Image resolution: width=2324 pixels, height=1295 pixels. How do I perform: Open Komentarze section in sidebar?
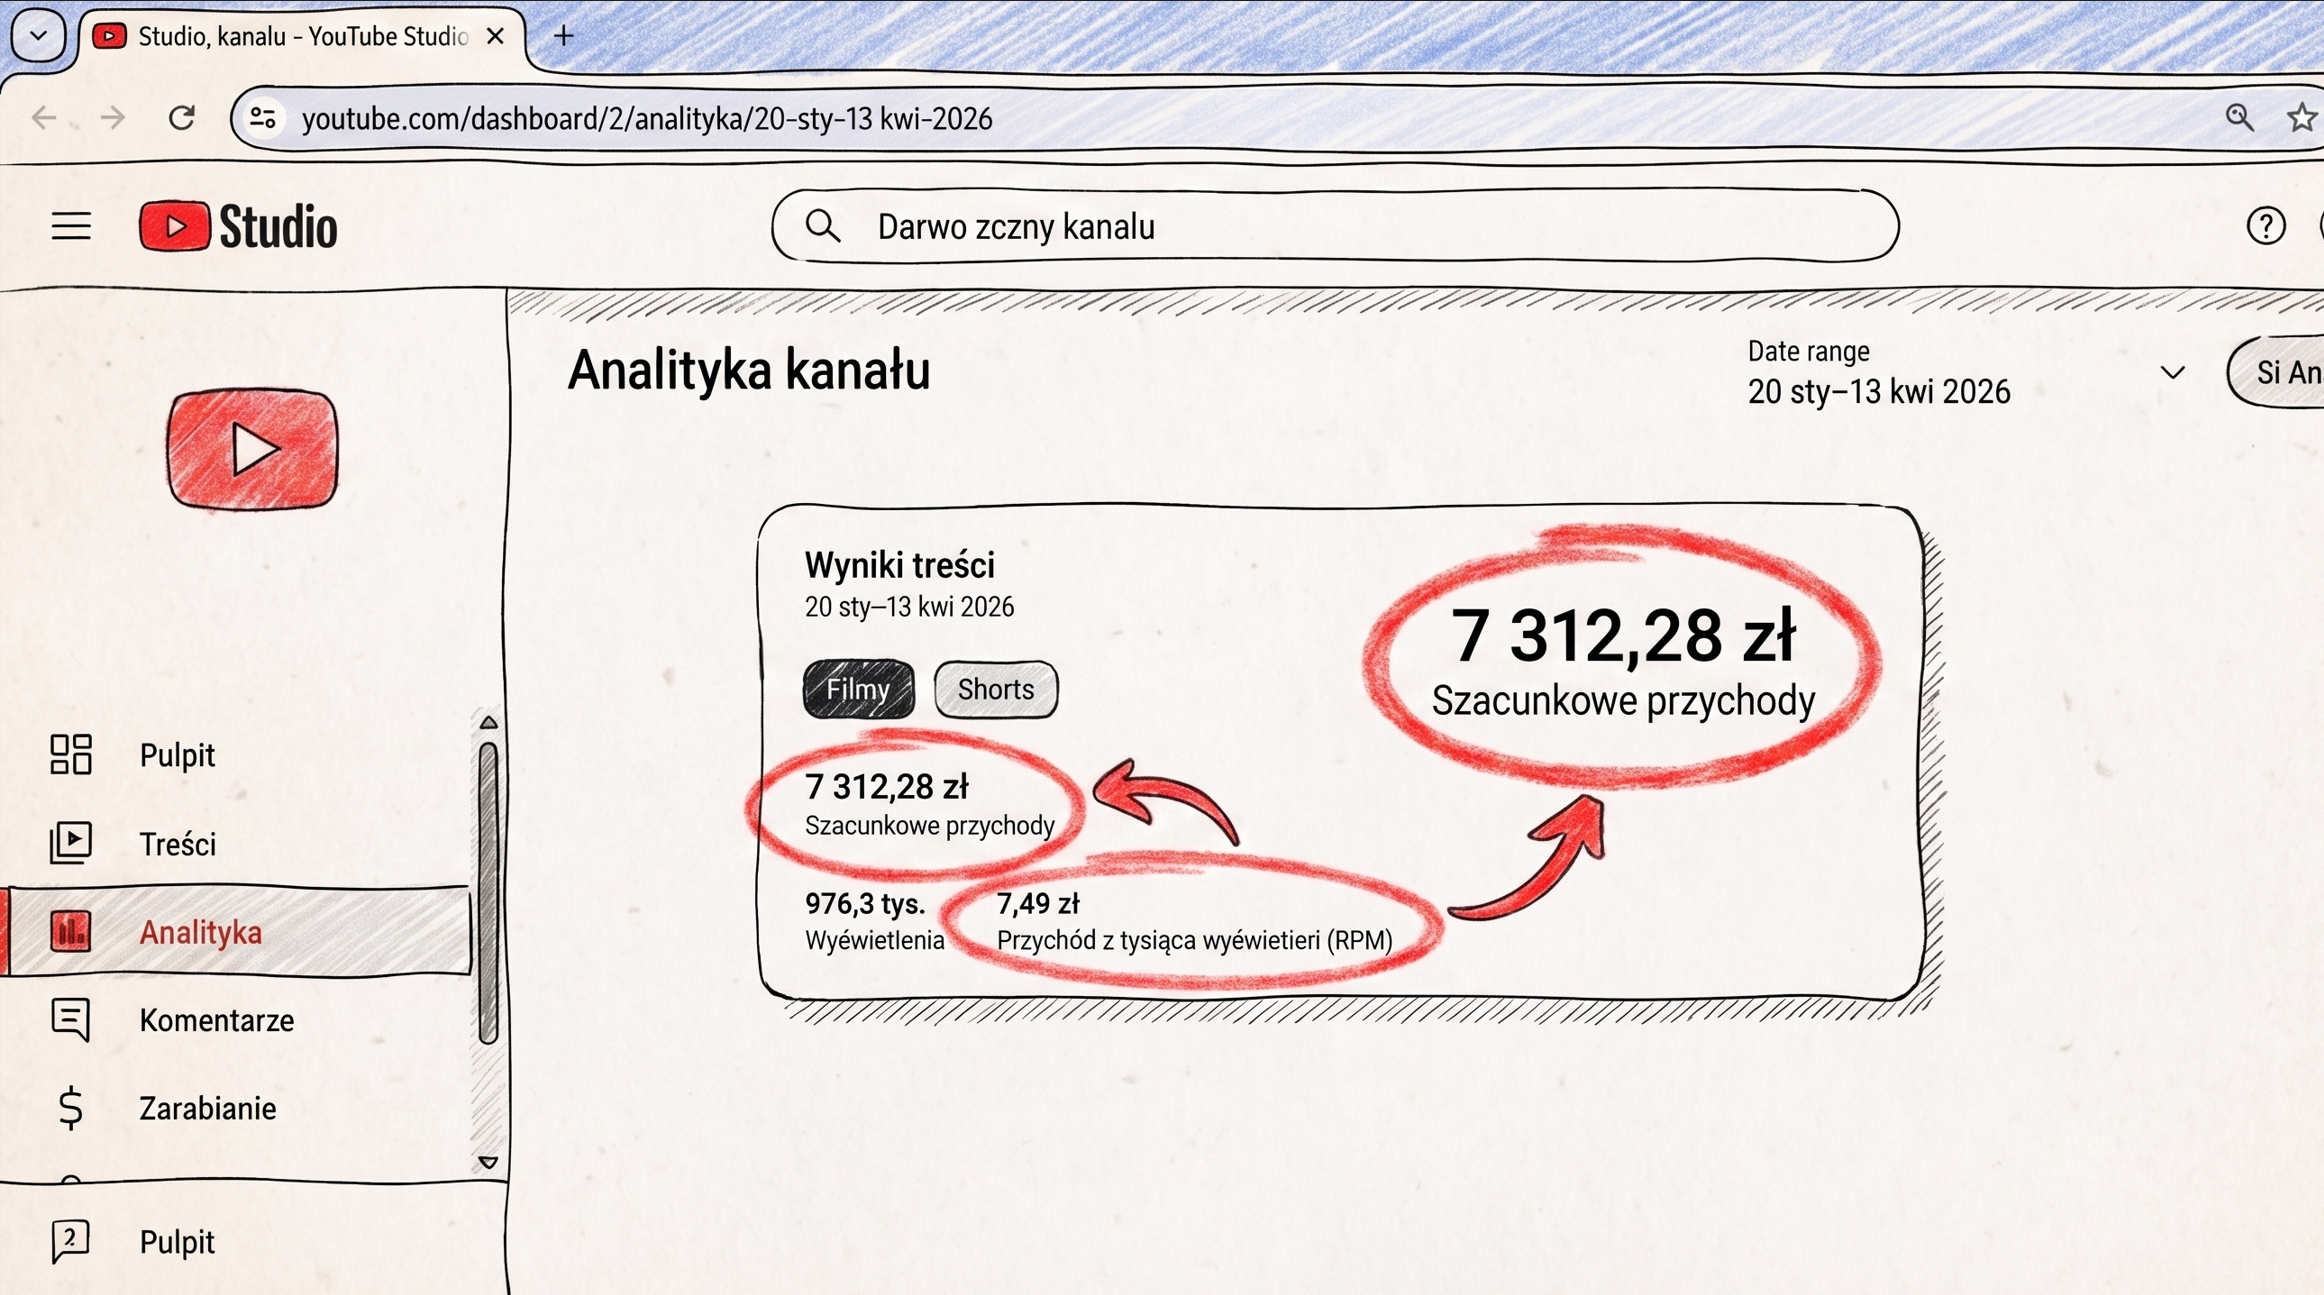click(x=216, y=1020)
